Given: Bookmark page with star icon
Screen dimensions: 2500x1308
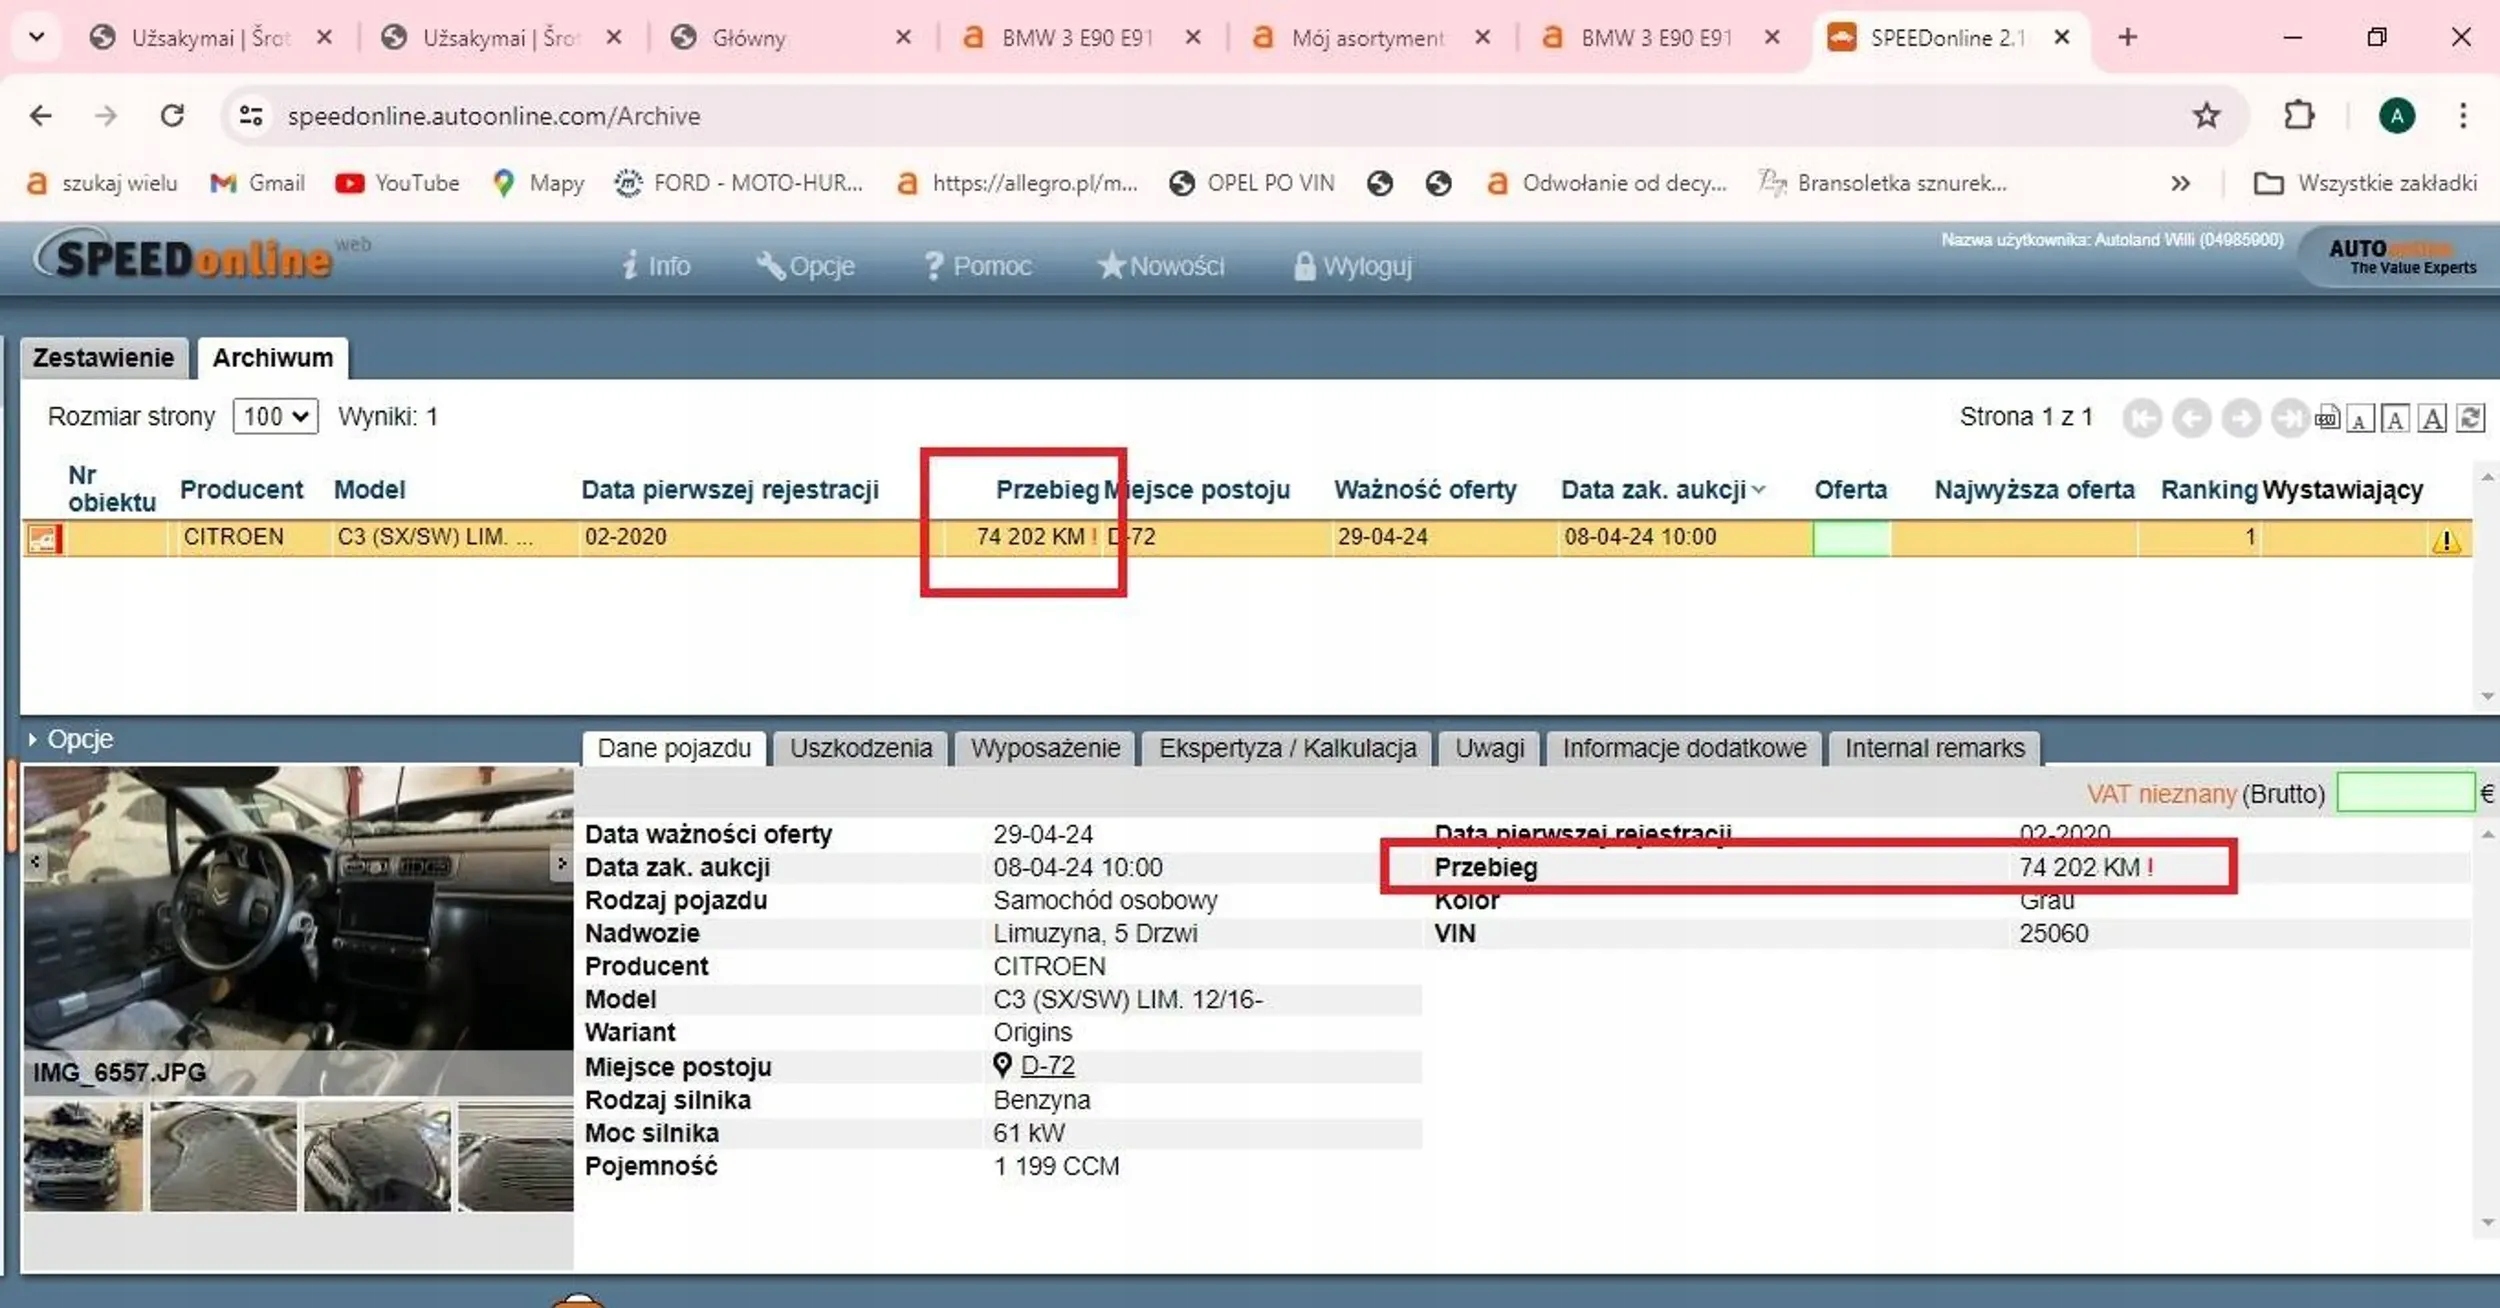Looking at the screenshot, I should coord(2206,116).
